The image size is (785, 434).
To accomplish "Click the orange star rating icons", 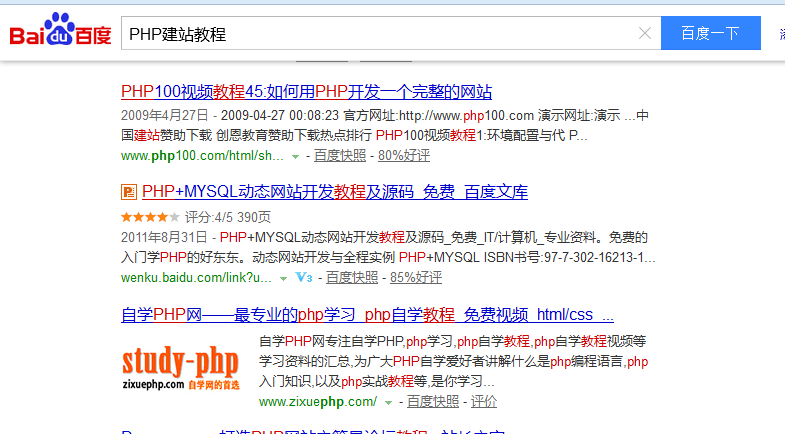I will pos(150,217).
